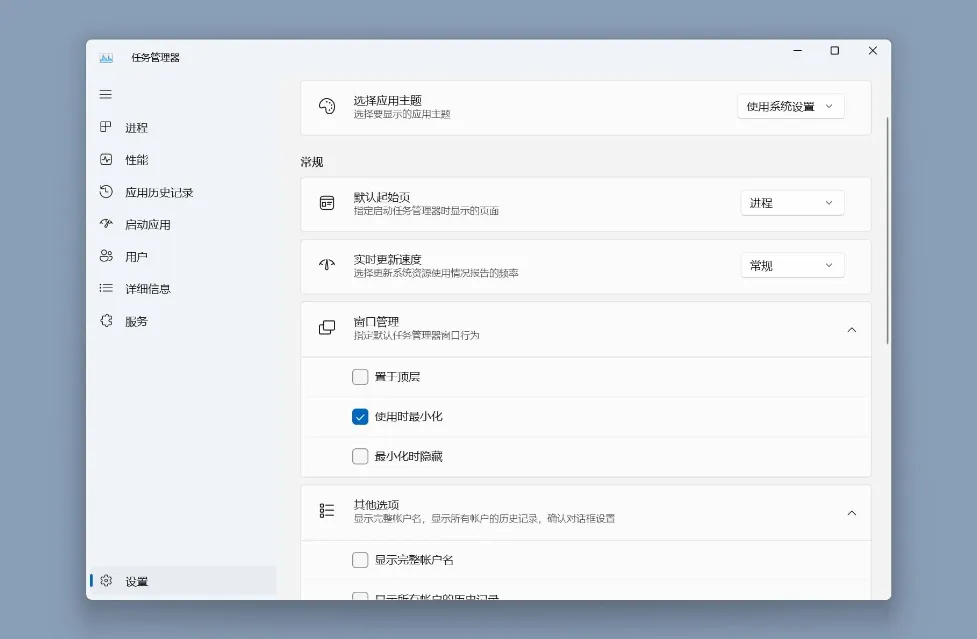Collapse the 窗口管理 section

[852, 329]
